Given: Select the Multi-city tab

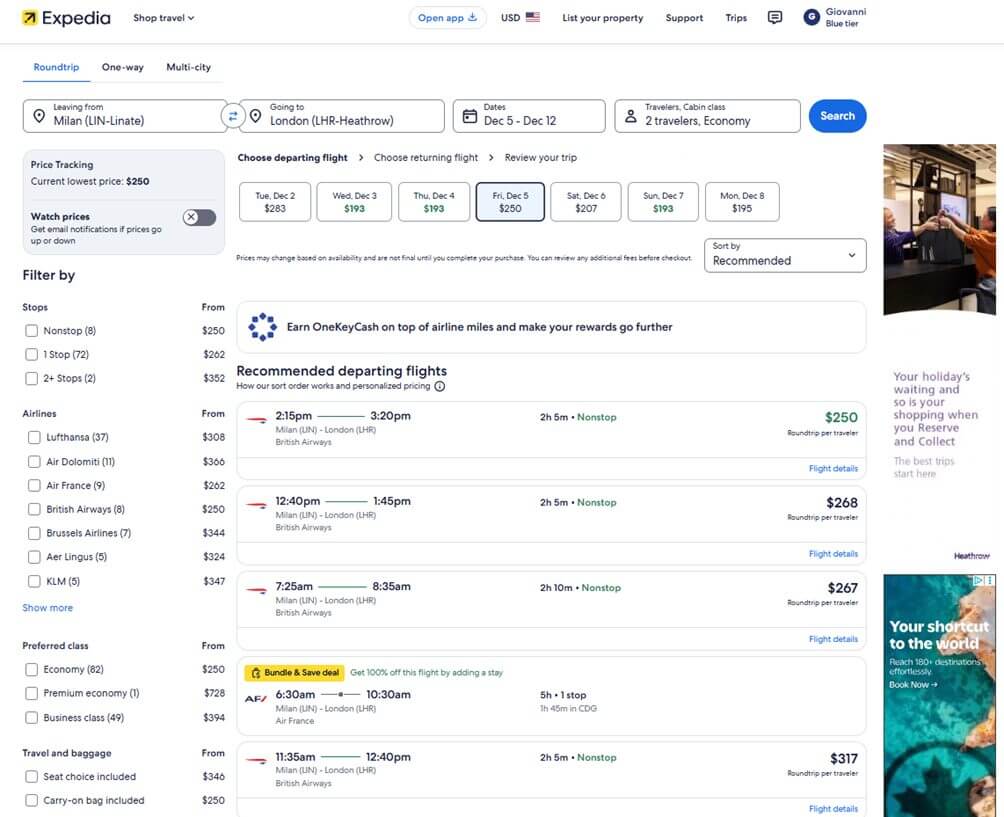Looking at the screenshot, I should pos(188,67).
